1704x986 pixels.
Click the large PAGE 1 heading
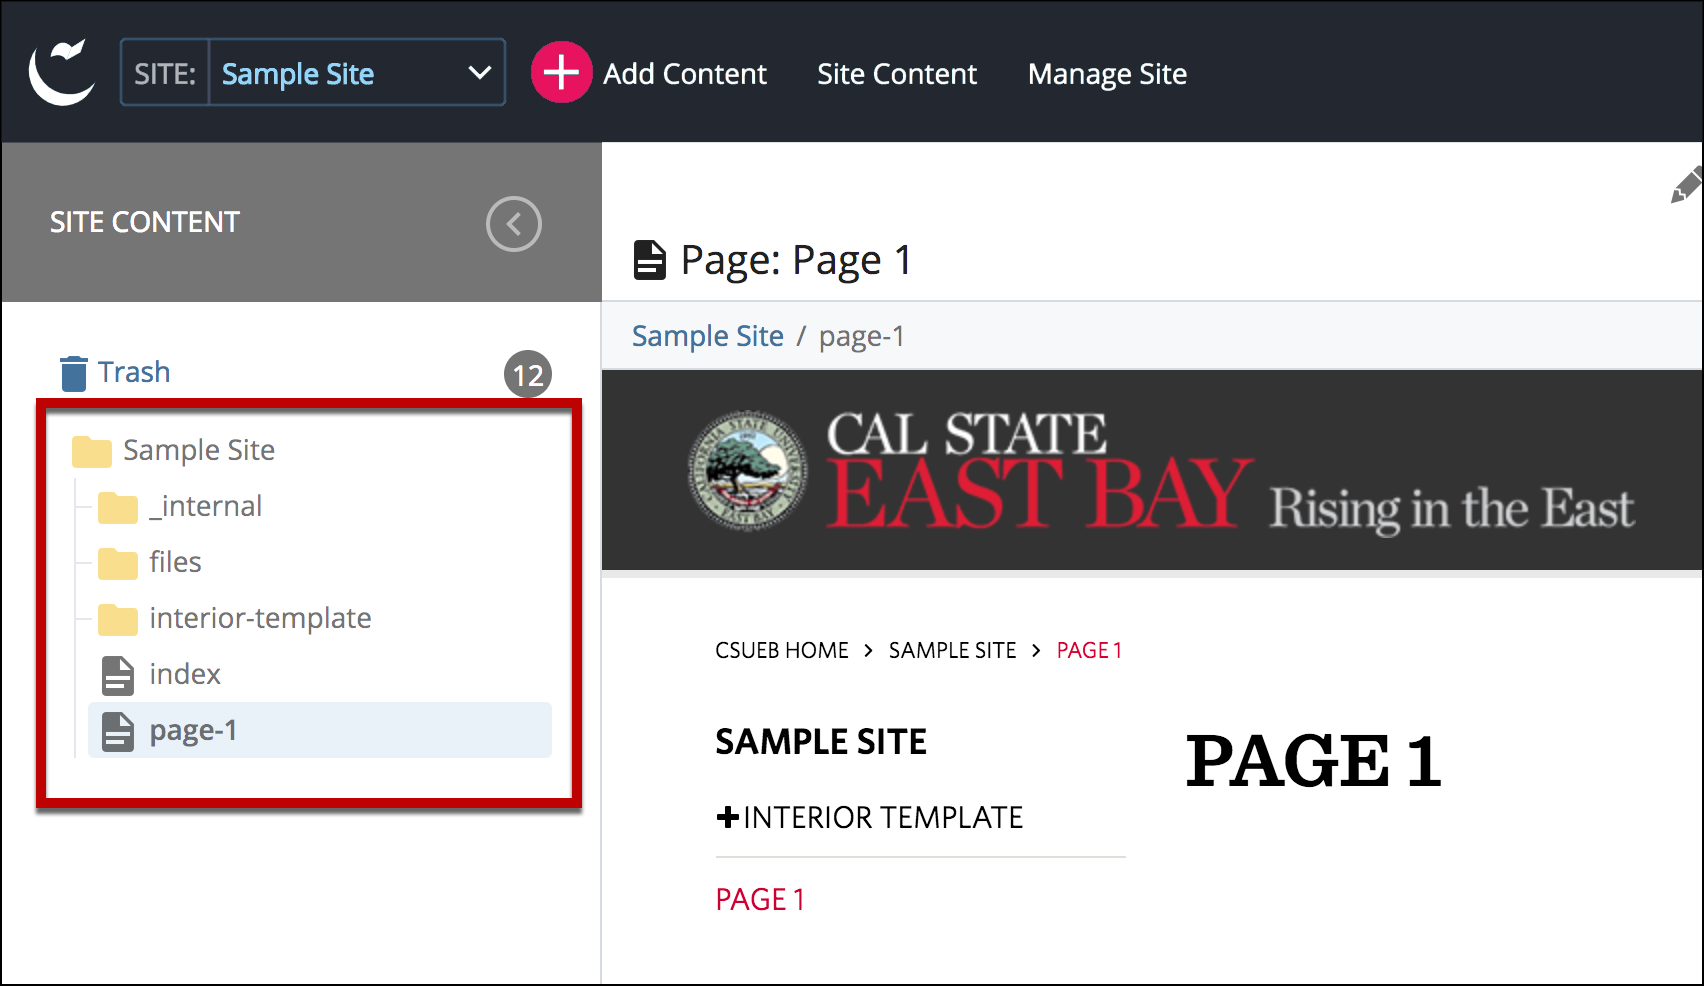[1313, 762]
